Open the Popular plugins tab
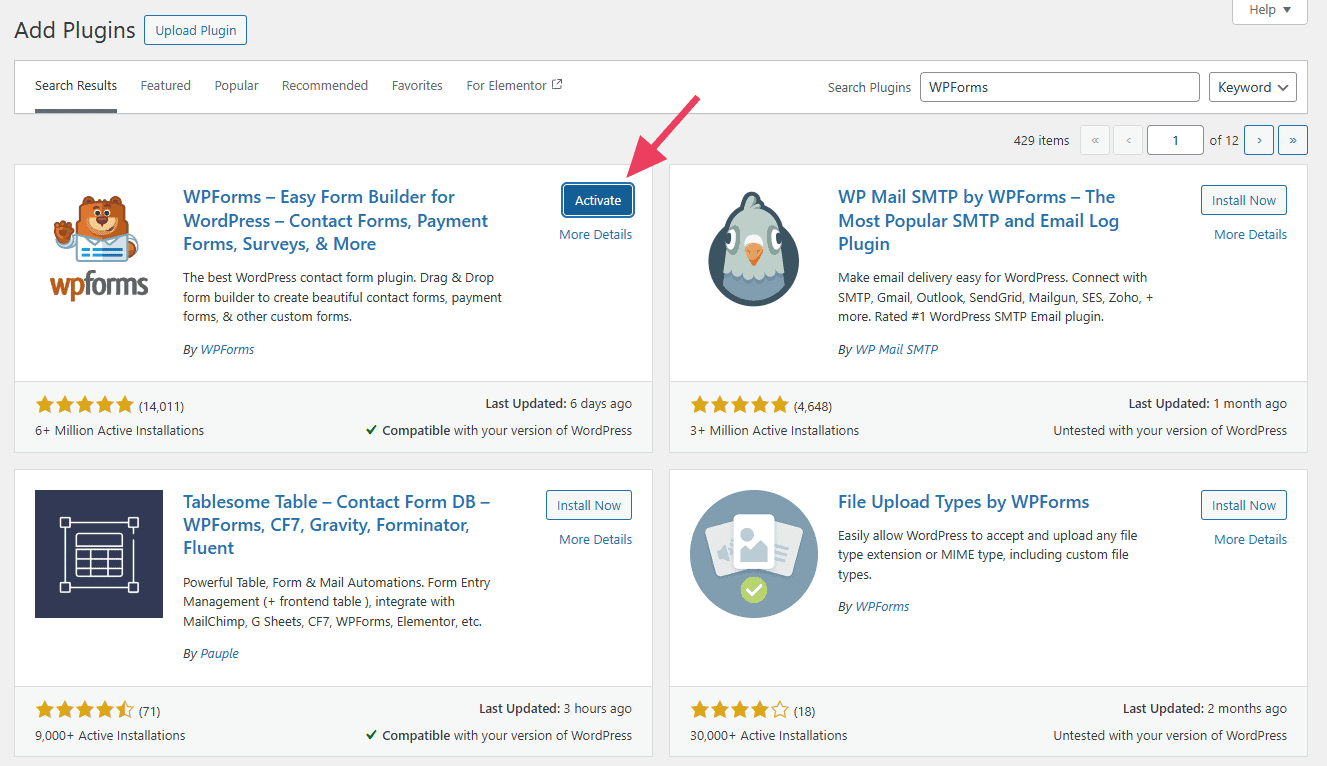This screenshot has width=1327, height=766. (x=236, y=86)
